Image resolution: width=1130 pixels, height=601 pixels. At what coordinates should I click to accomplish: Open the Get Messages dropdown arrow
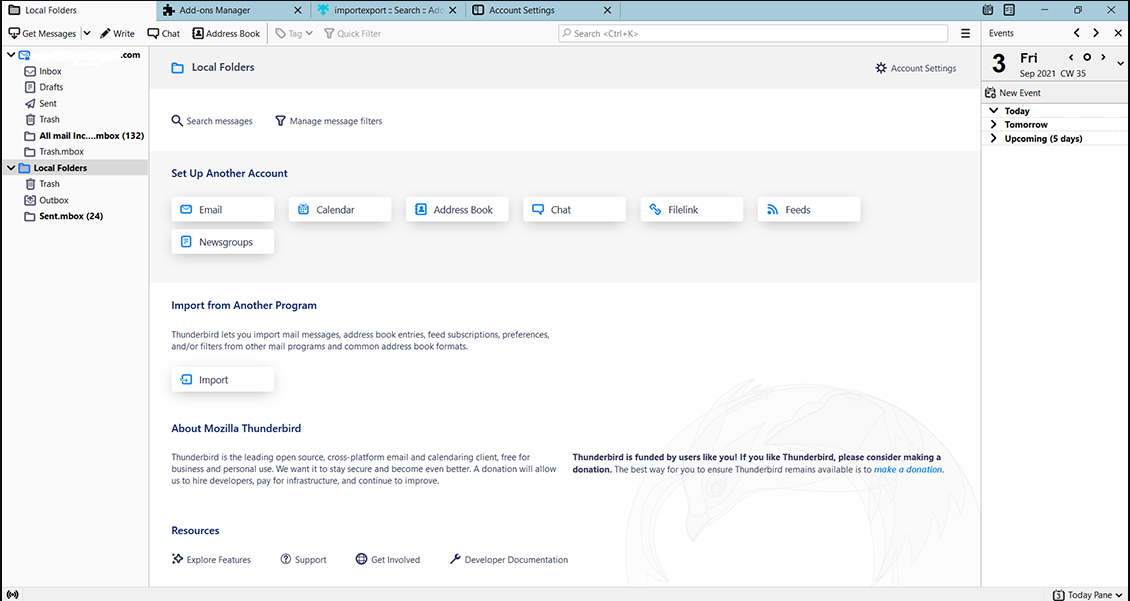86,33
